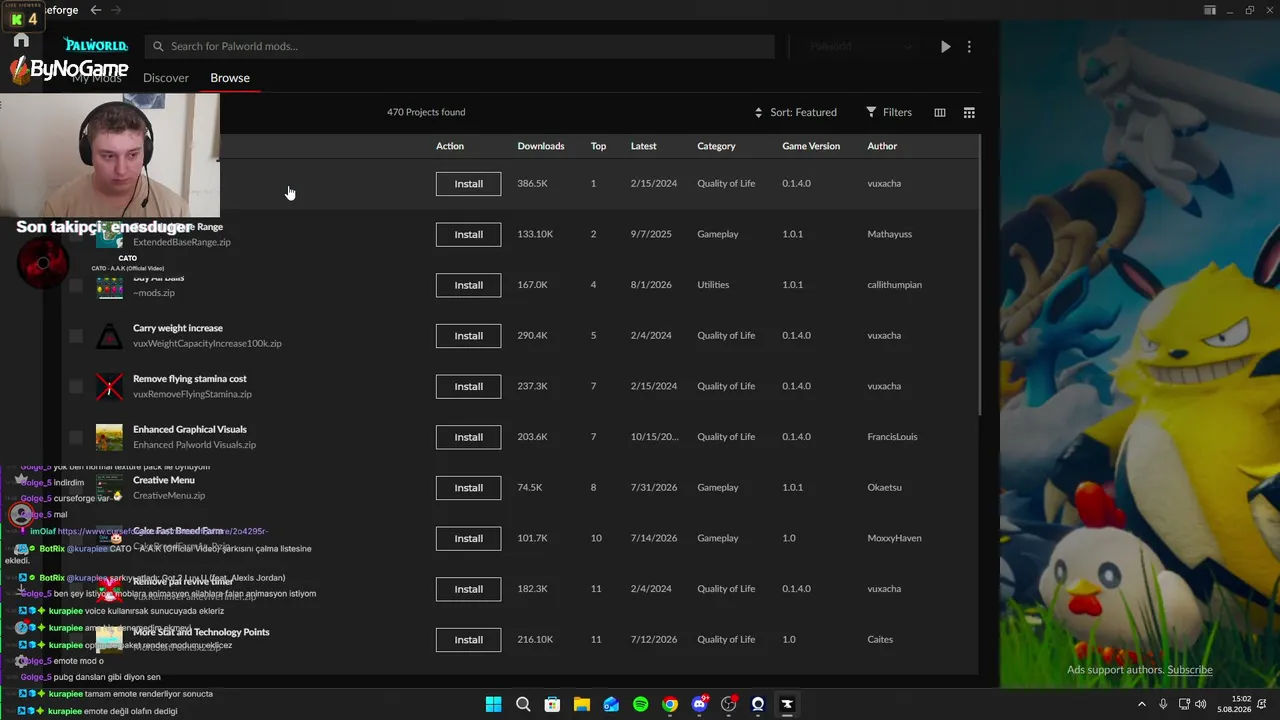Open the CurseForge taskbar icon
Viewport: 1280px width, 720px height.
click(787, 704)
